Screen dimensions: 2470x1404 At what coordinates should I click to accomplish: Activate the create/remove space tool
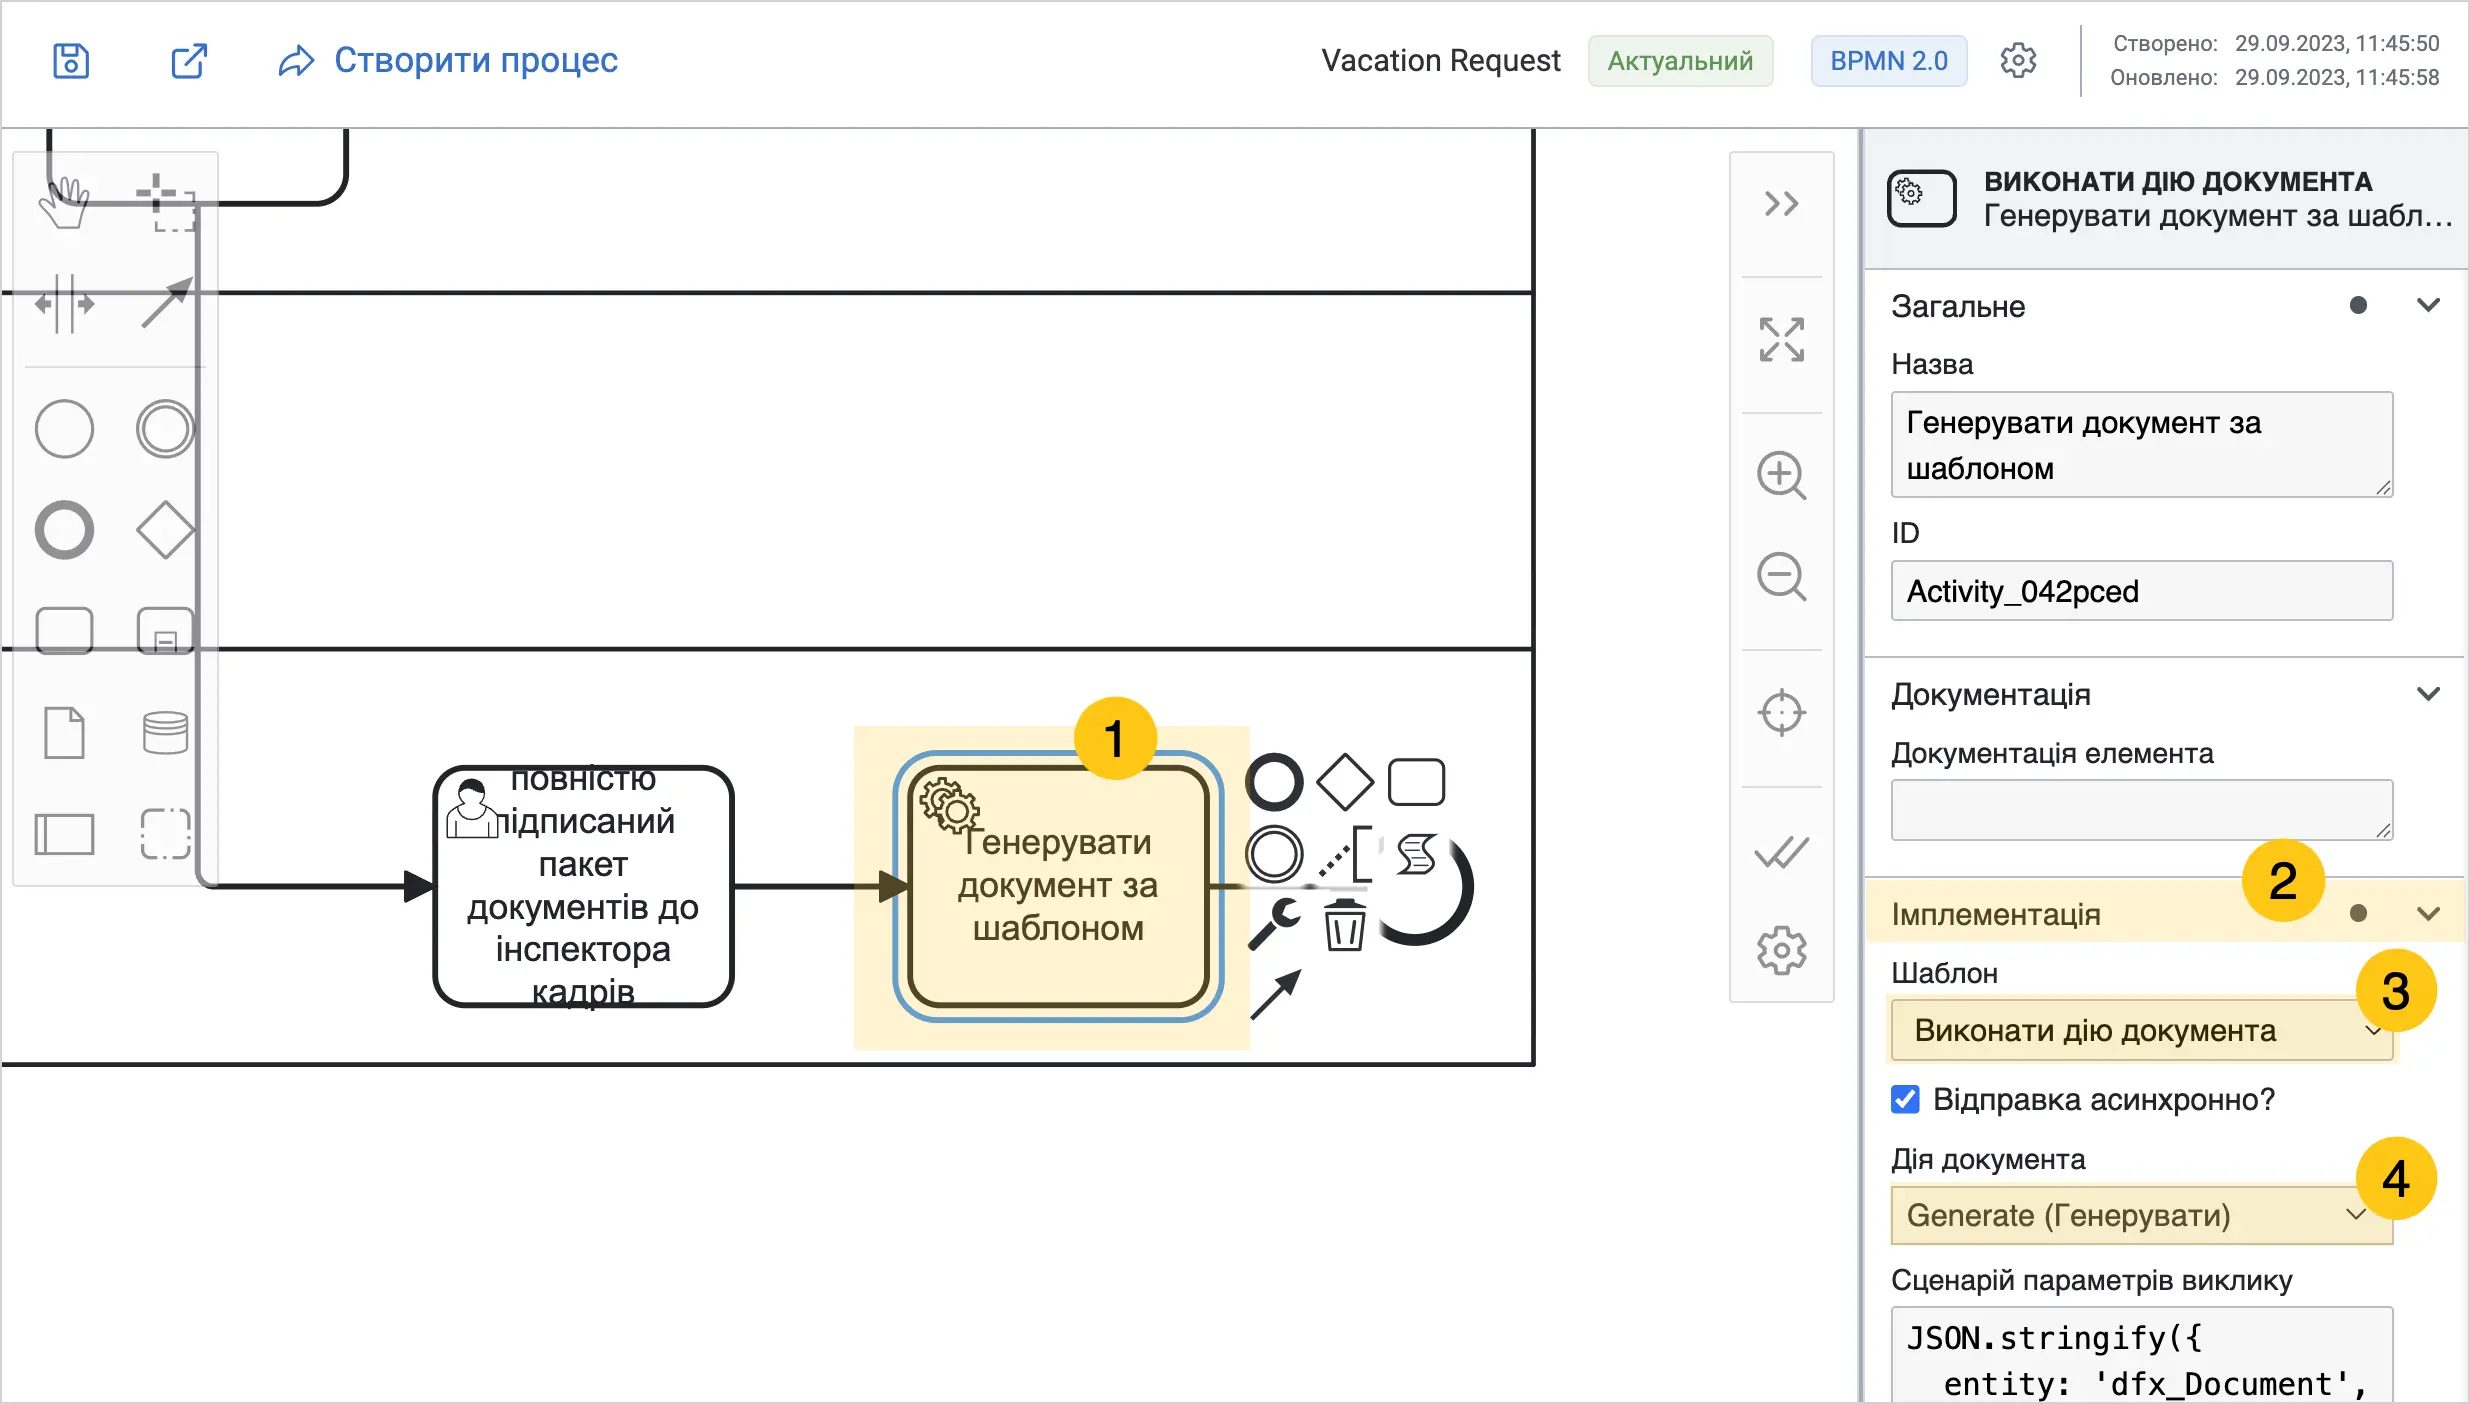(x=64, y=303)
